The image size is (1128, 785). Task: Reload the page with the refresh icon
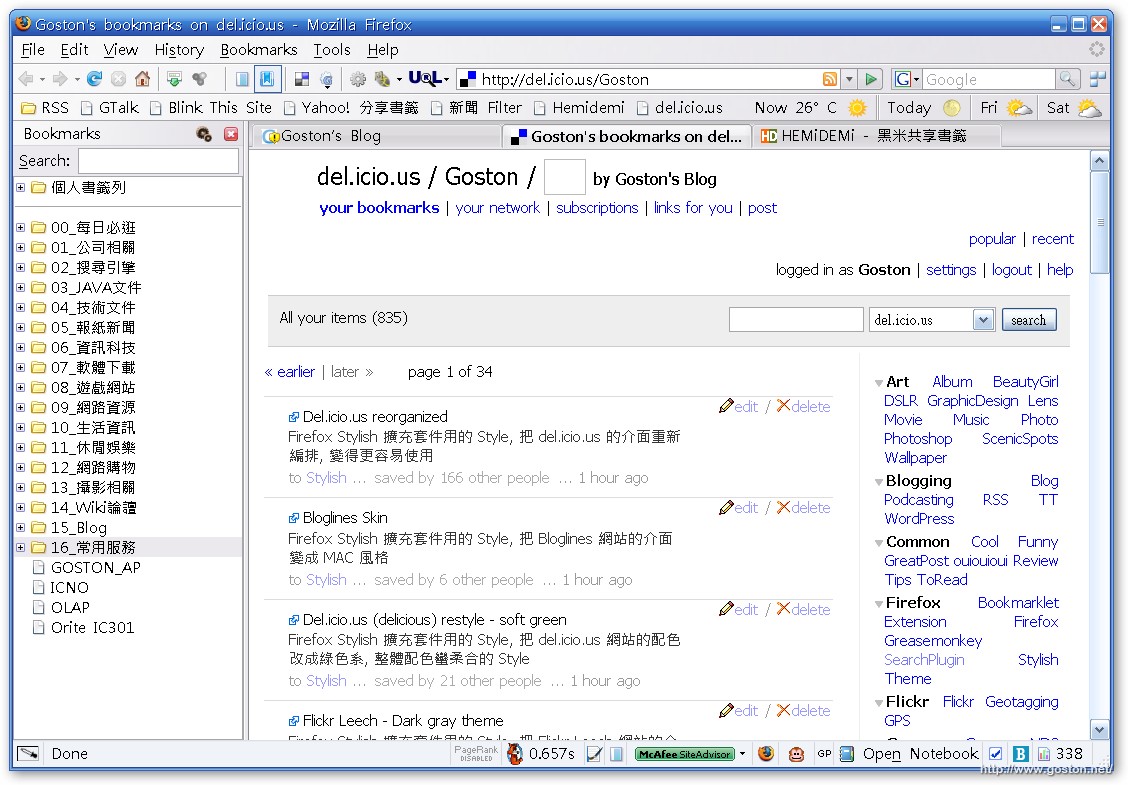tap(94, 79)
